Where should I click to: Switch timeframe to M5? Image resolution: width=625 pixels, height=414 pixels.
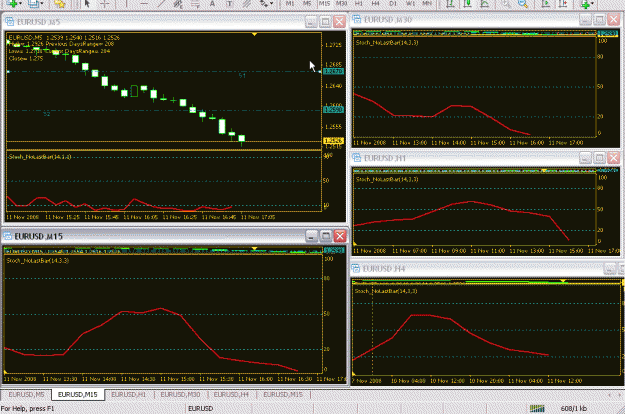(x=307, y=4)
